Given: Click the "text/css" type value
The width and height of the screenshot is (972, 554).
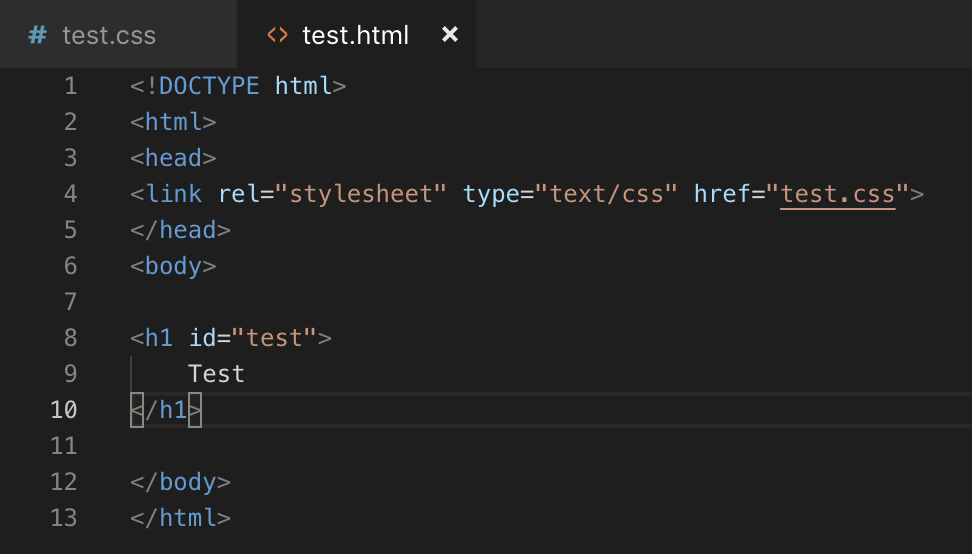Looking at the screenshot, I should pos(606,194).
